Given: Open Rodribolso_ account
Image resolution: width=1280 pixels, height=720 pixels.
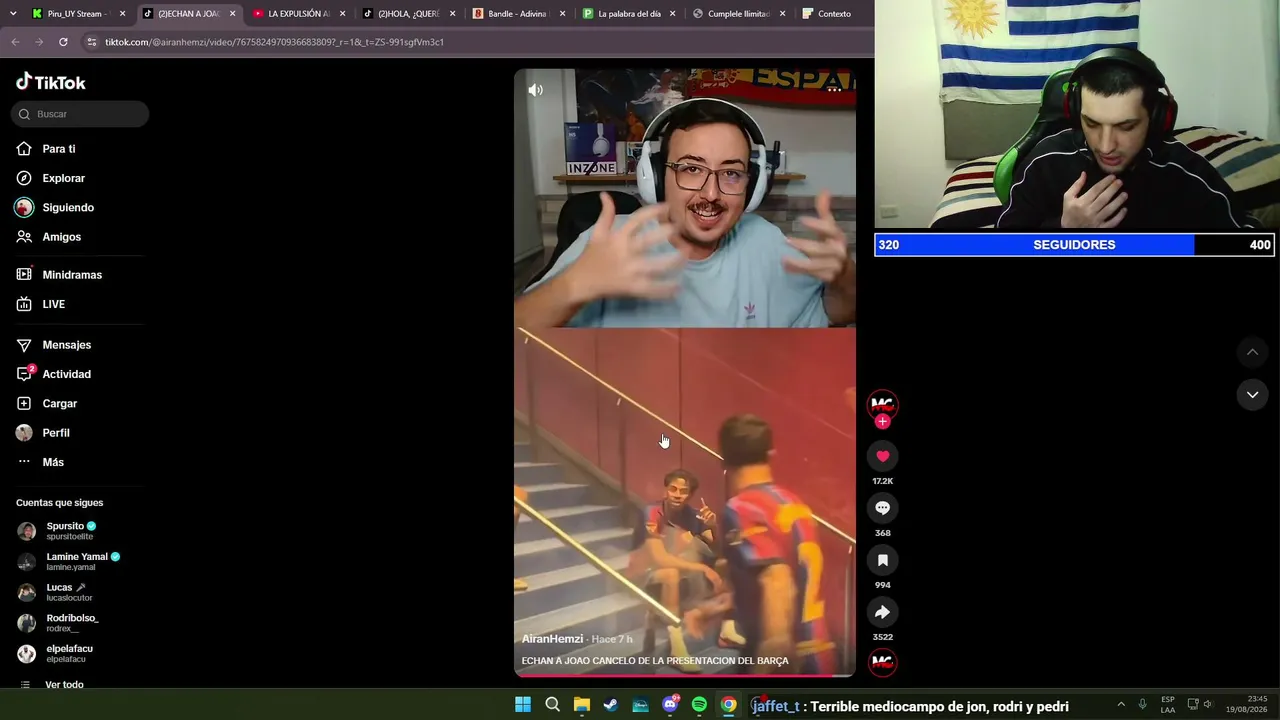Looking at the screenshot, I should coord(58,623).
